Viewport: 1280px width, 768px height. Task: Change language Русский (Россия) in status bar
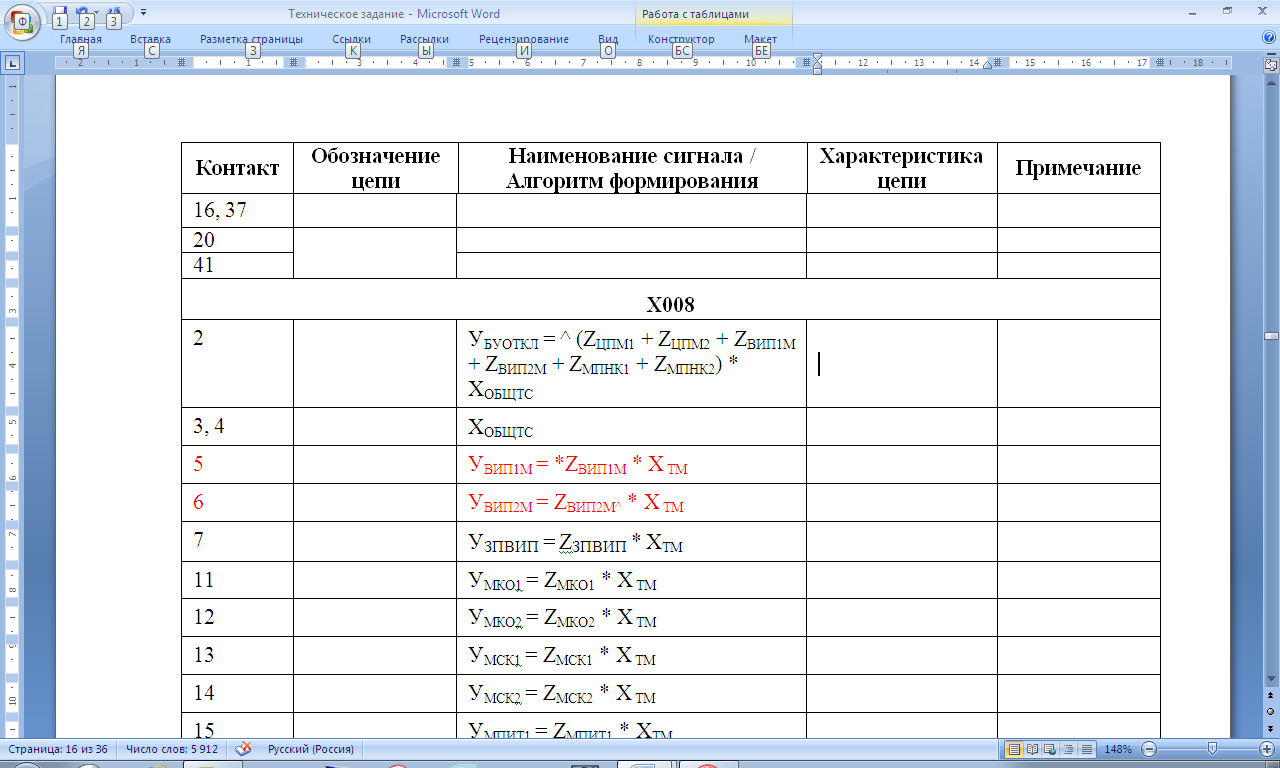pyautogui.click(x=310, y=749)
